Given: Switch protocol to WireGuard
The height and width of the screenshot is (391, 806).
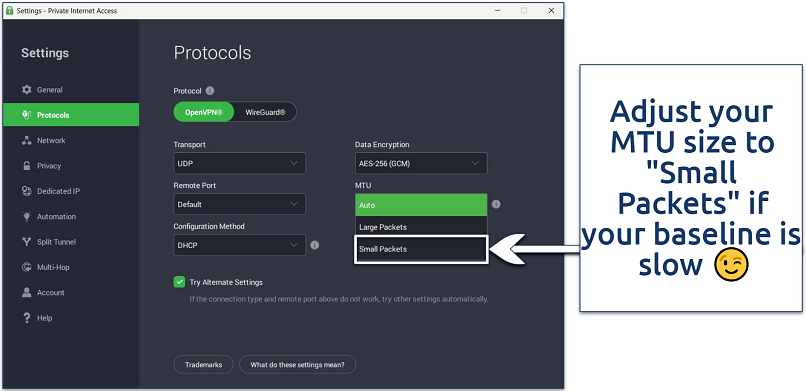Looking at the screenshot, I should (x=265, y=112).
